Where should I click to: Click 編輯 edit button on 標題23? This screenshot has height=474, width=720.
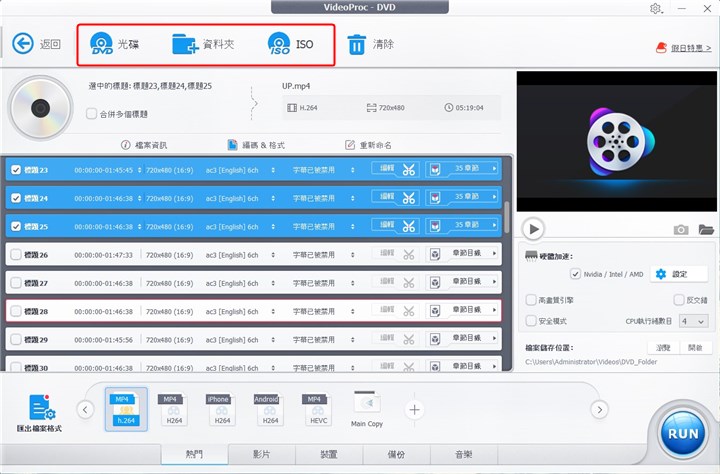pos(387,169)
